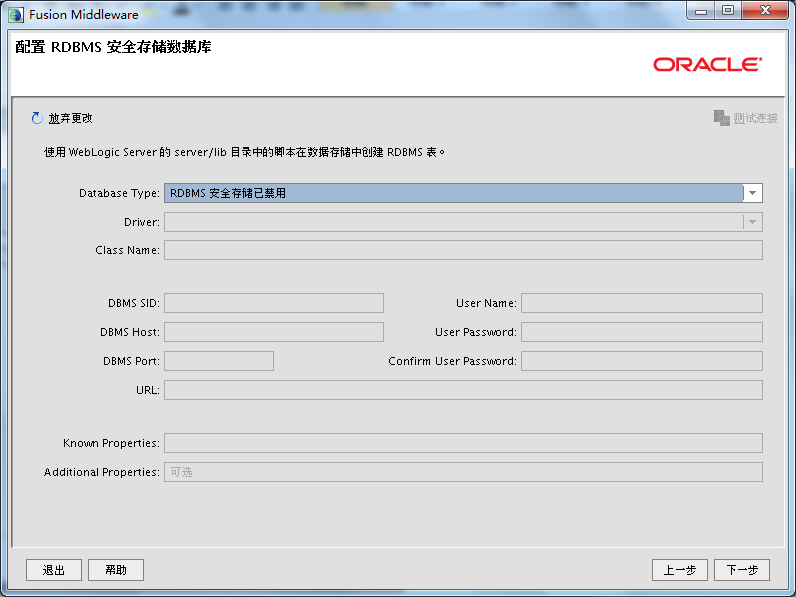
Task: Close the Fusion Middleware window
Action: tap(765, 11)
